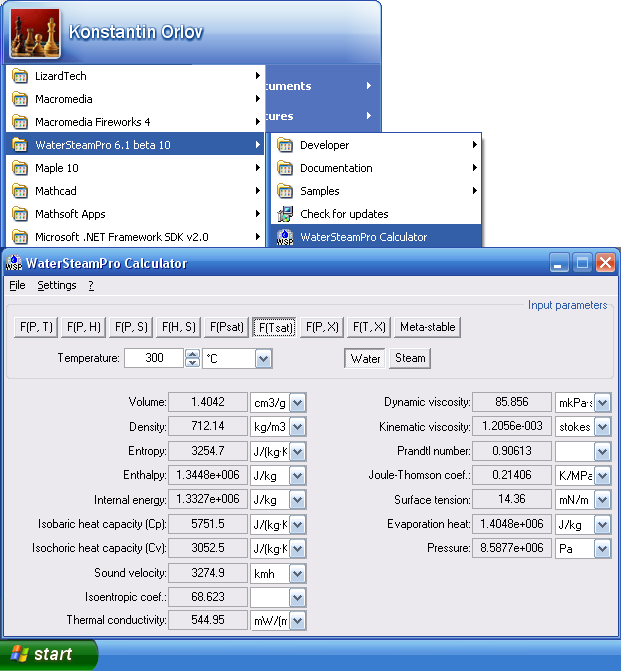
Task: Click the Pressure value 8.5877e+006
Action: point(512,548)
